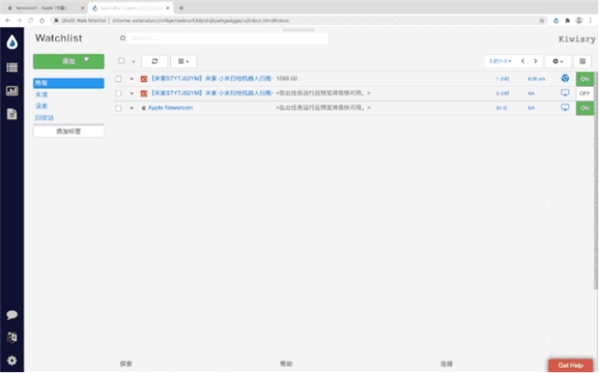Click the magnifier icon beside Search field
This screenshot has width=600, height=373.
122,38
